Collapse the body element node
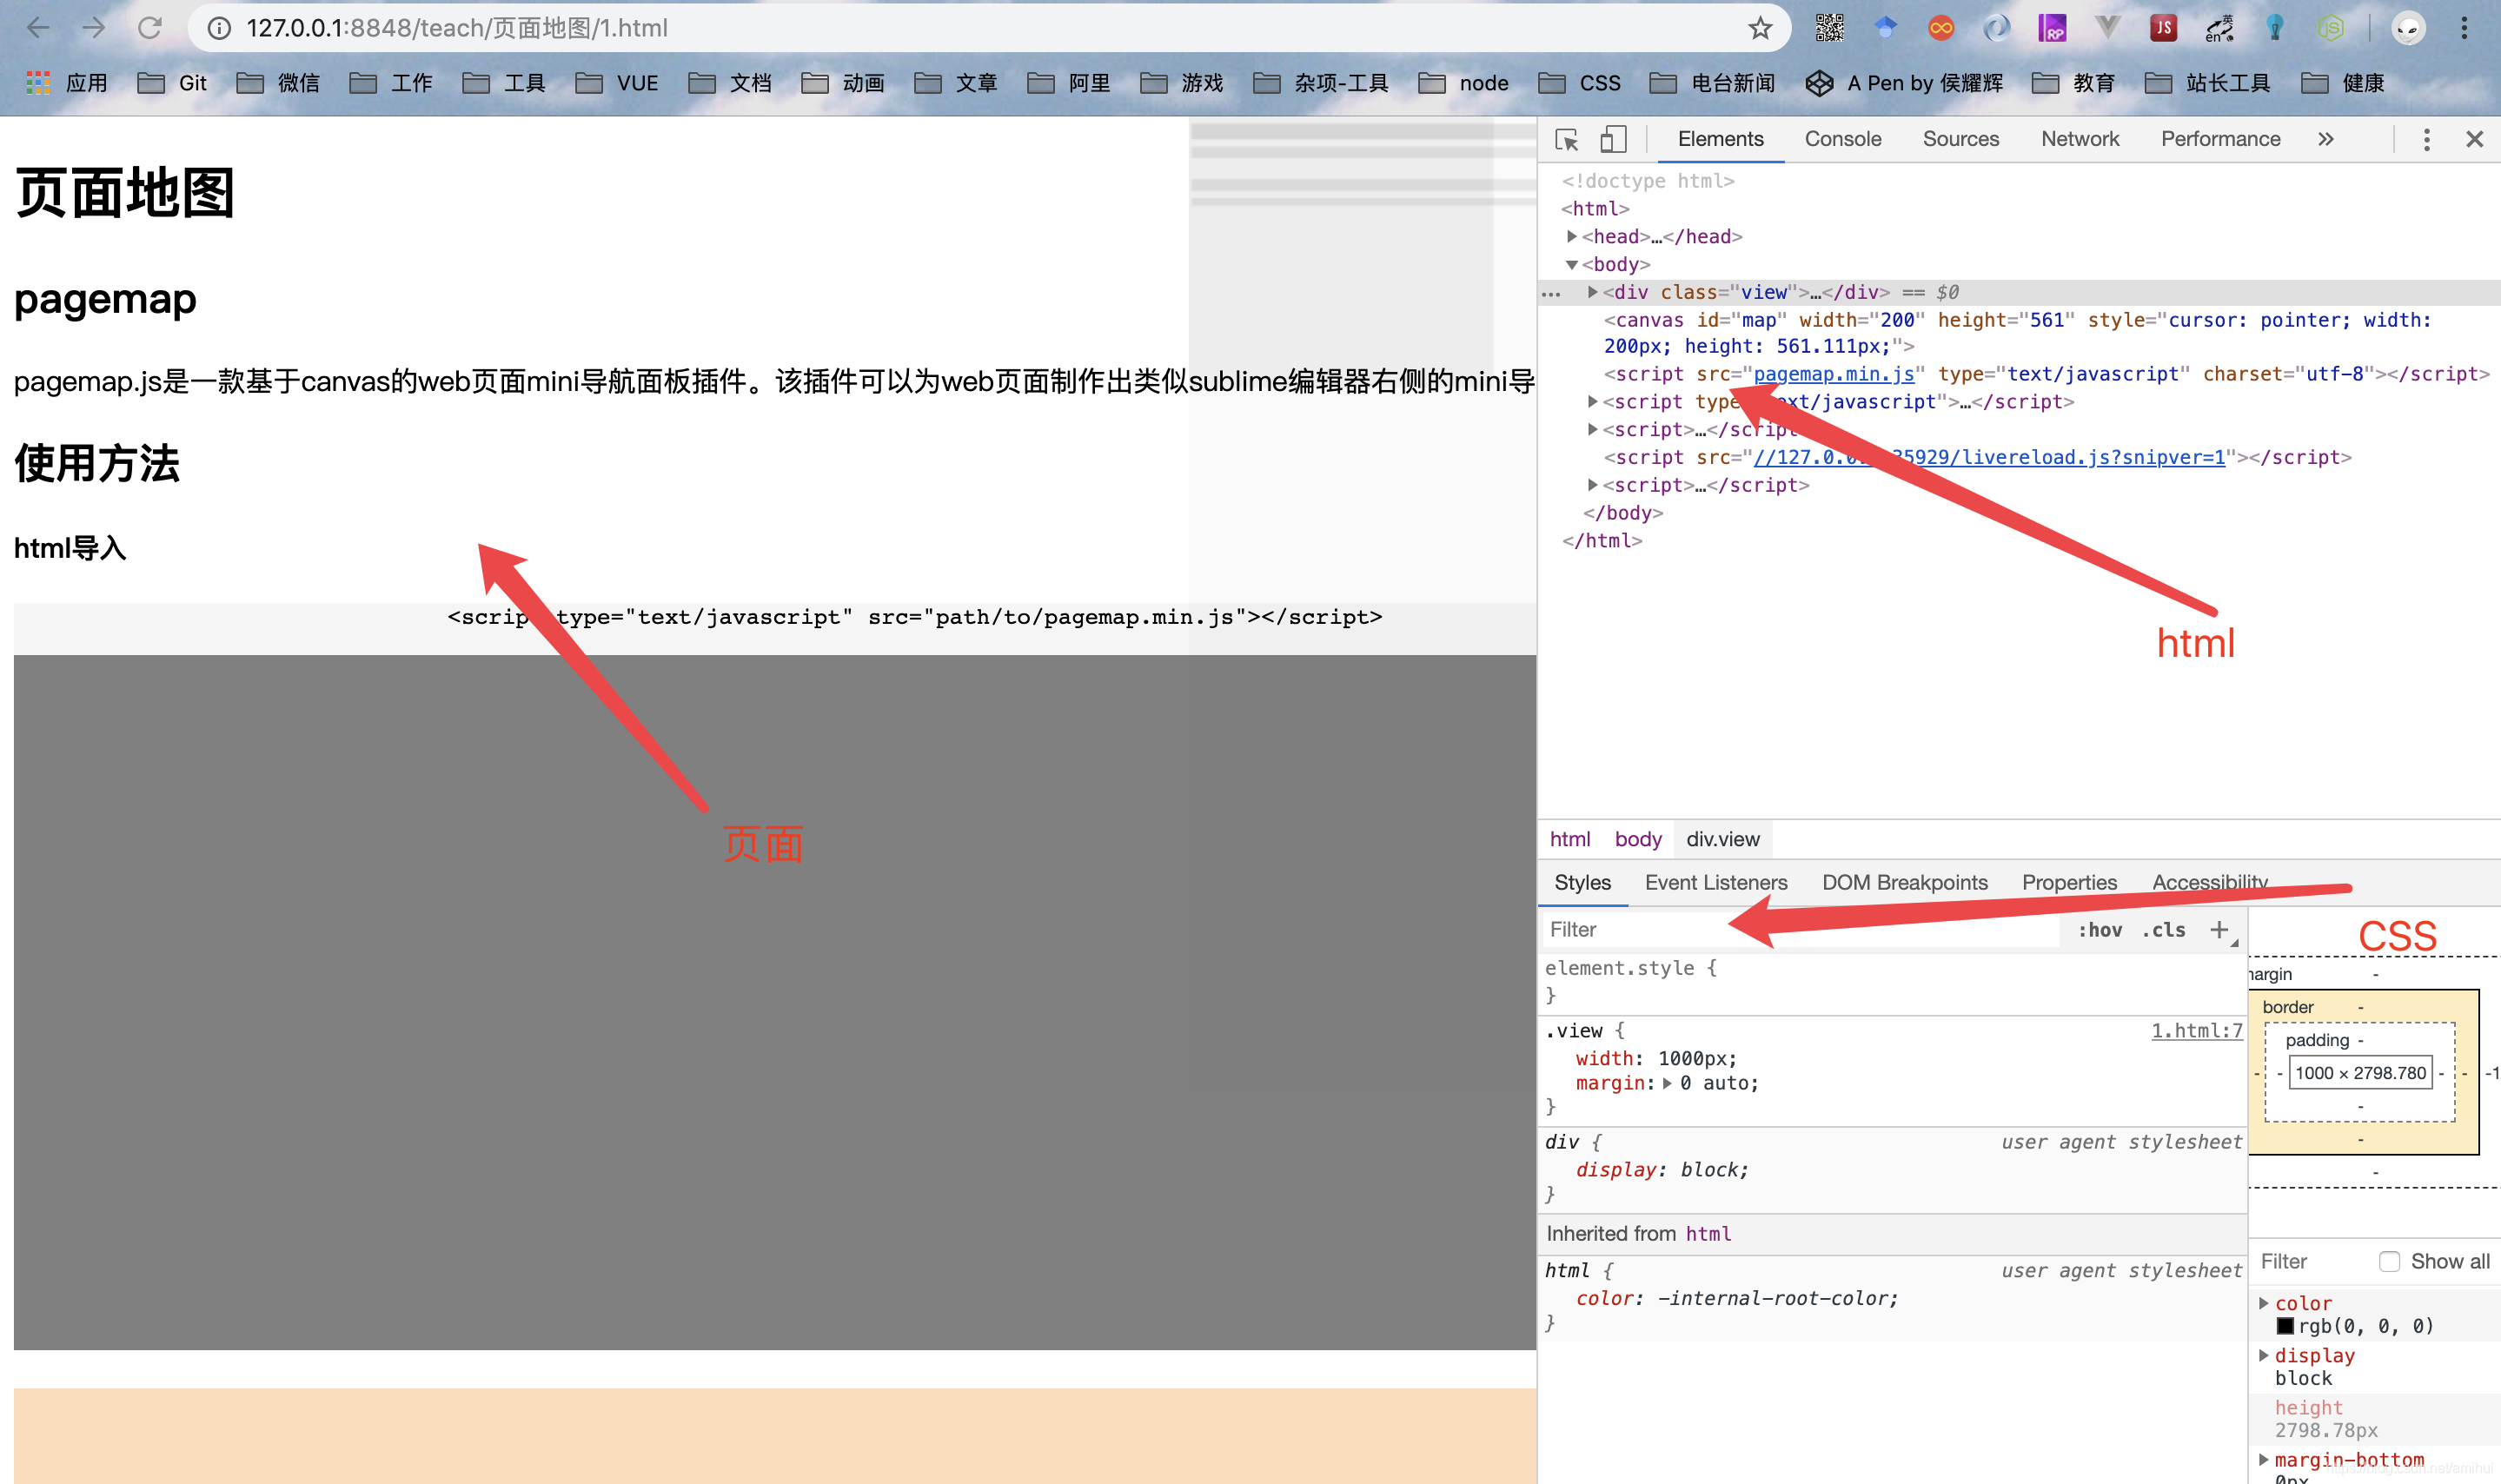Viewport: 2501px width, 1484px height. tap(1572, 264)
